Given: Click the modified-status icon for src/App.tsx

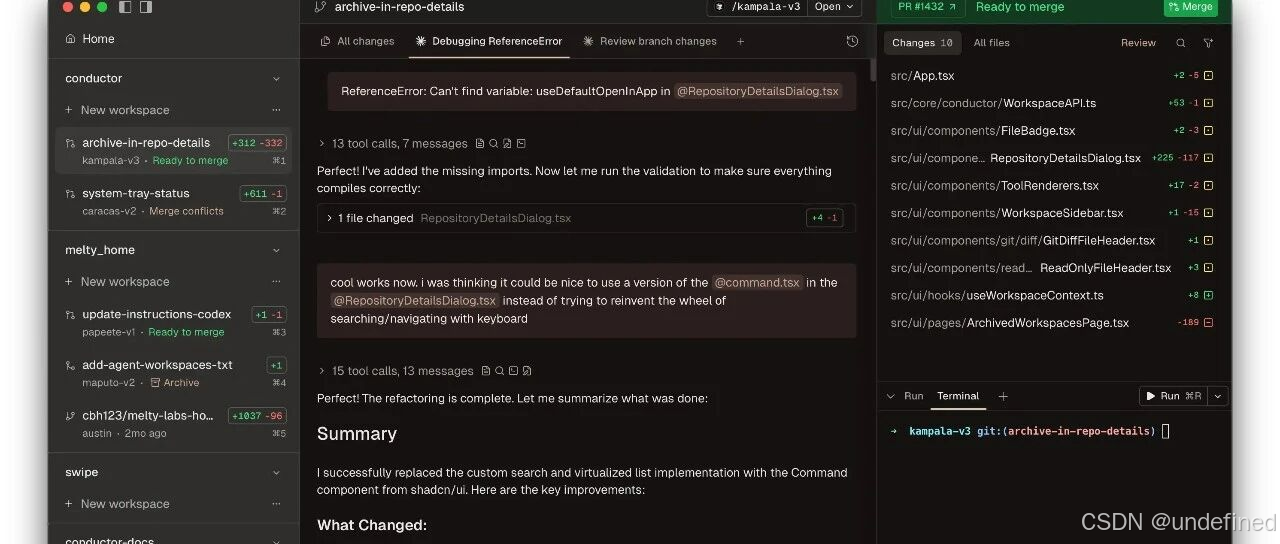Looking at the screenshot, I should [x=1208, y=76].
